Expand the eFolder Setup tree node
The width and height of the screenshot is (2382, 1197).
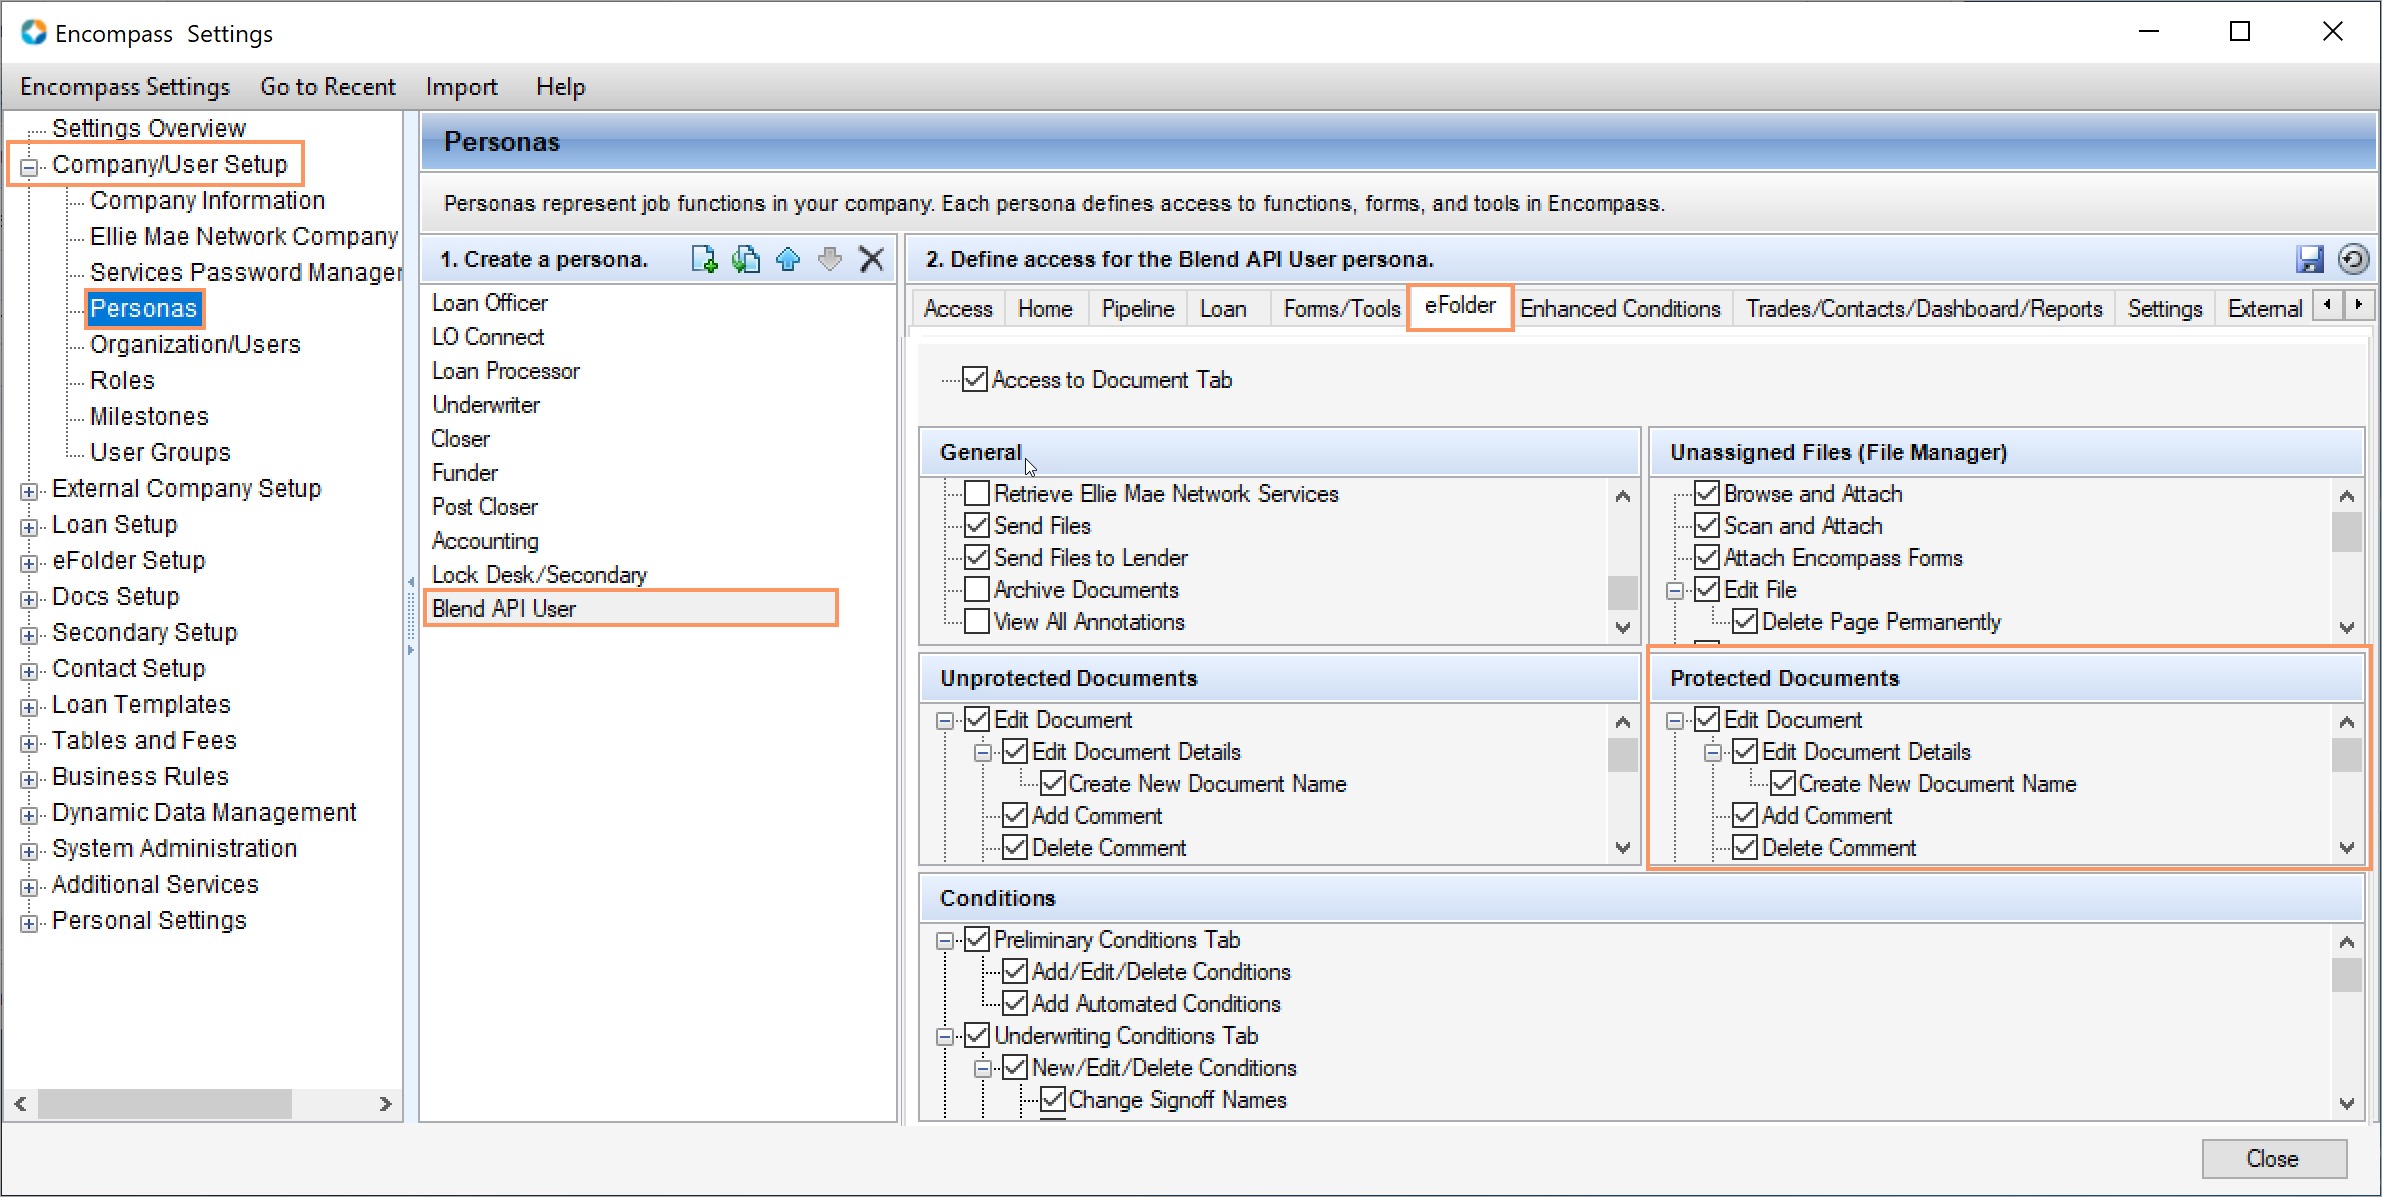coord(29,562)
